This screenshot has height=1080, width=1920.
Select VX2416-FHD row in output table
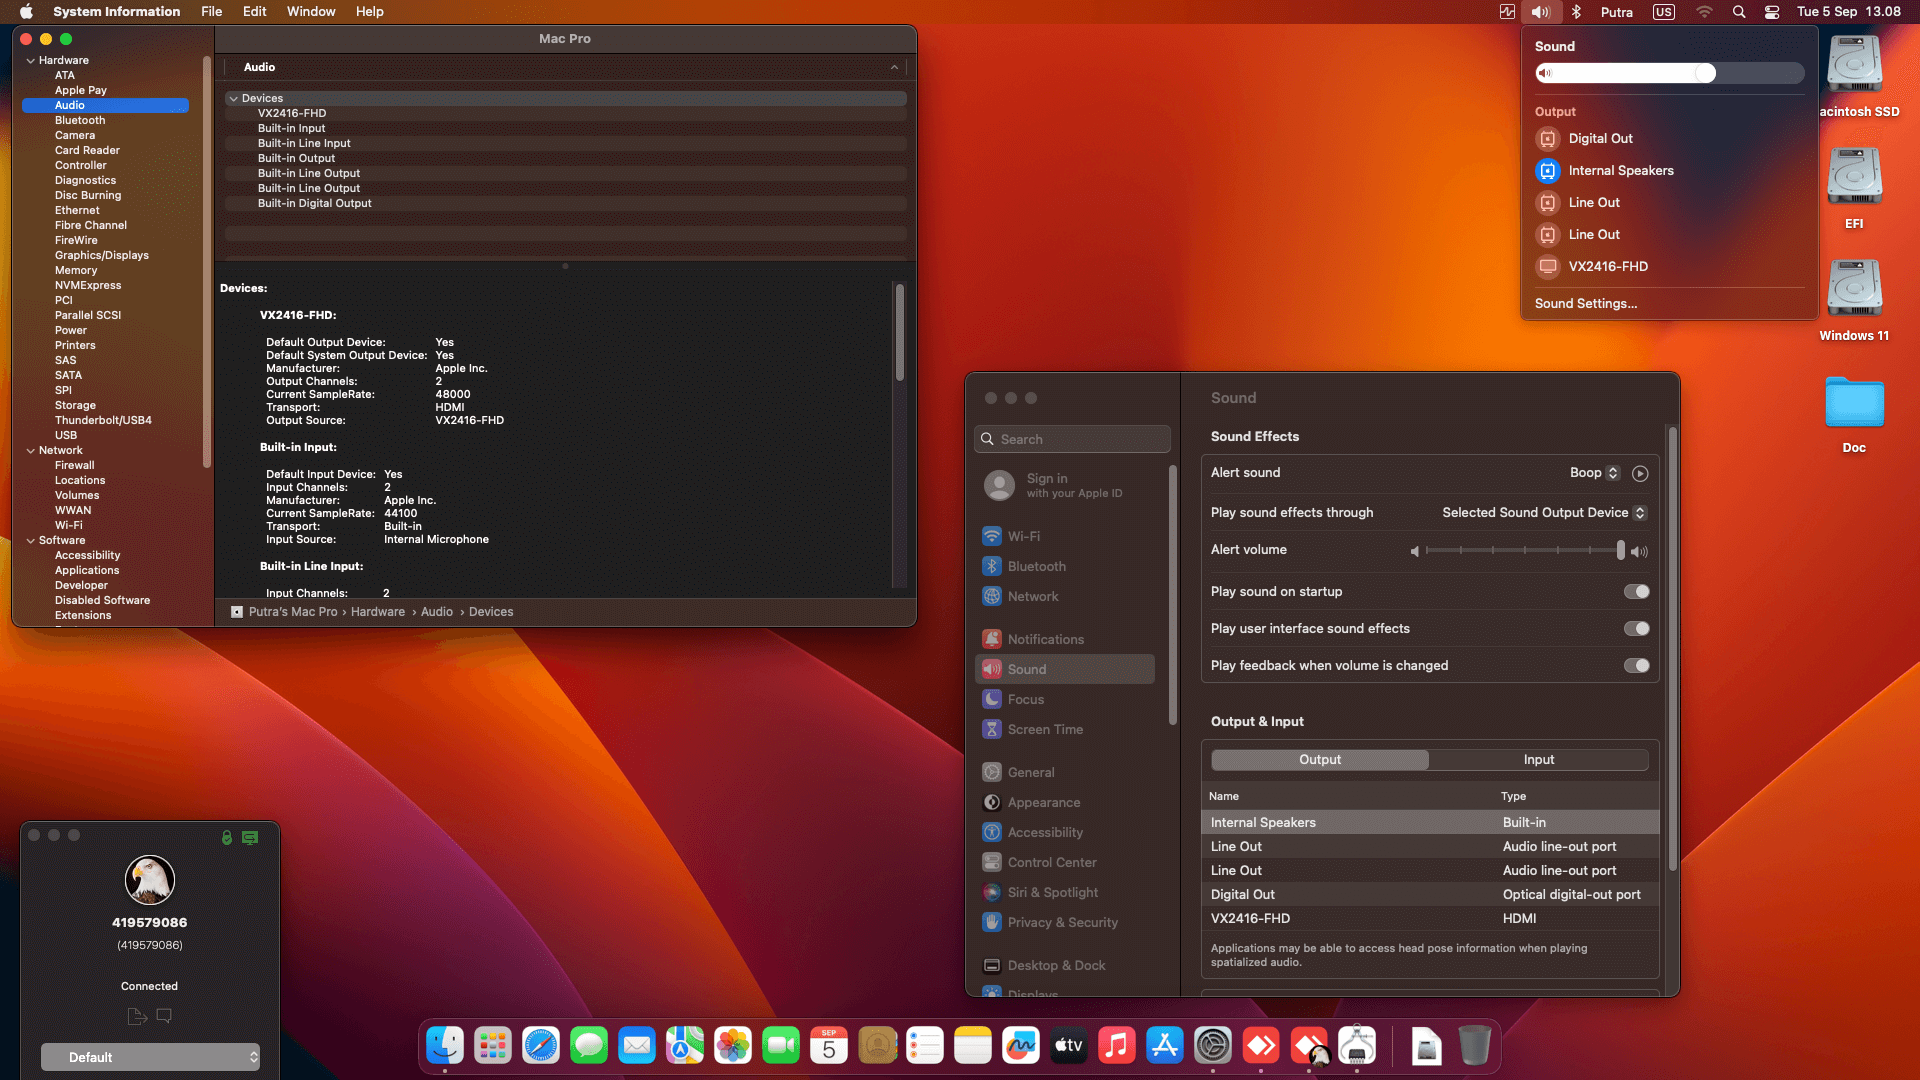click(x=1430, y=919)
